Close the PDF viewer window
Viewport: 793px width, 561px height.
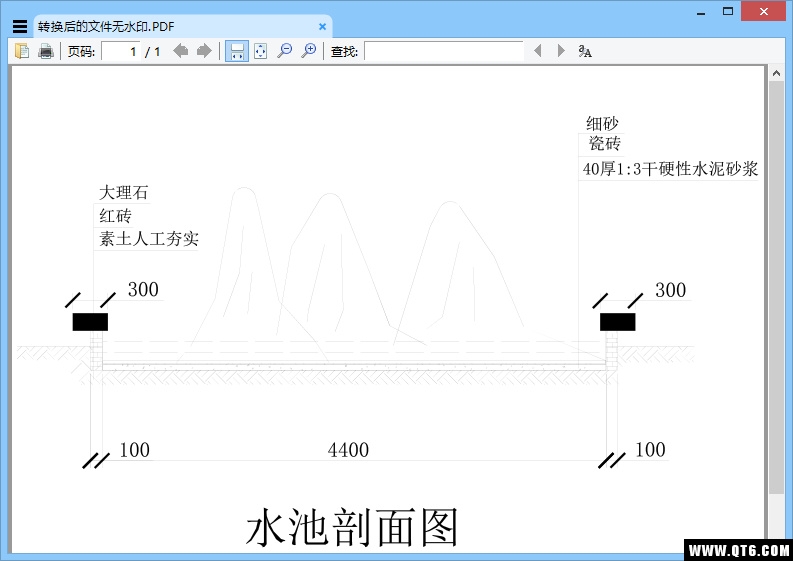click(764, 11)
